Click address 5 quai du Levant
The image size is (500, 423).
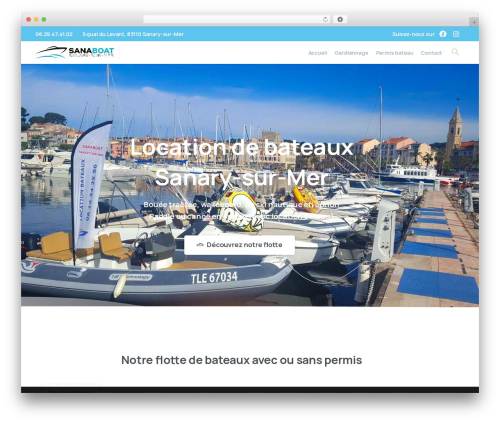133,34
